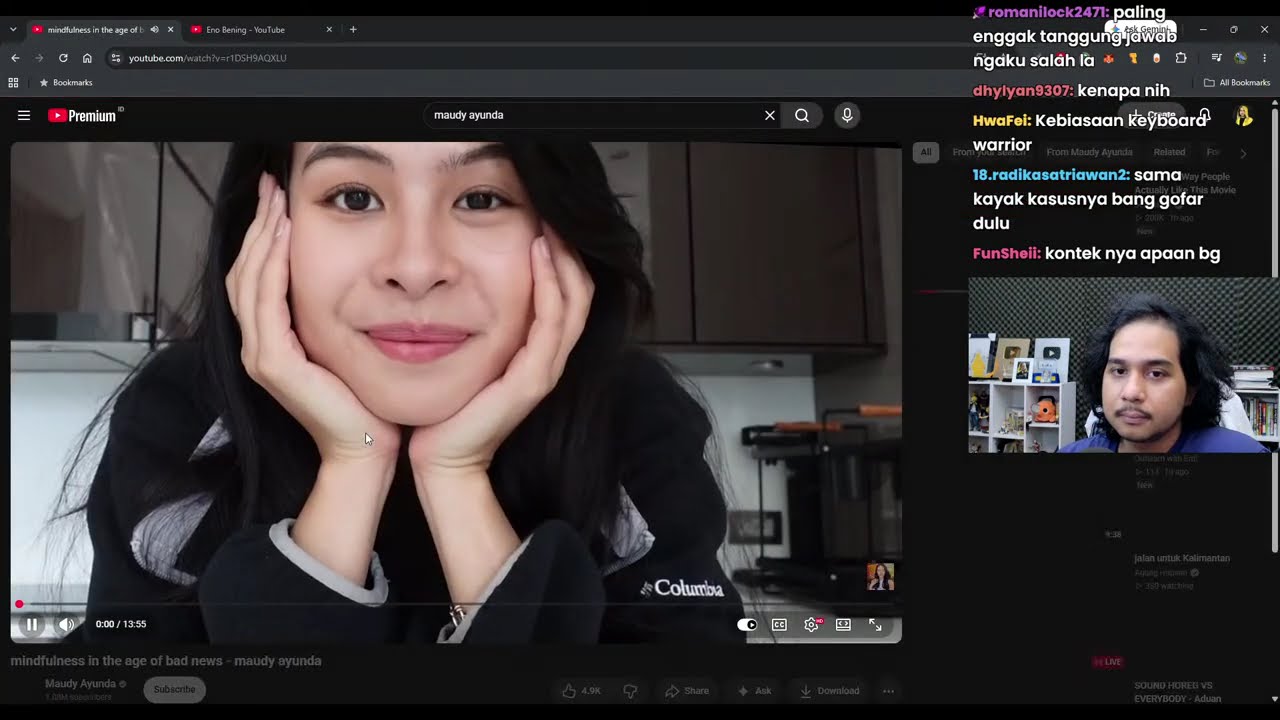Open the jalan untuk Kalimantan video
The width and height of the screenshot is (1280, 720).
pos(1182,558)
